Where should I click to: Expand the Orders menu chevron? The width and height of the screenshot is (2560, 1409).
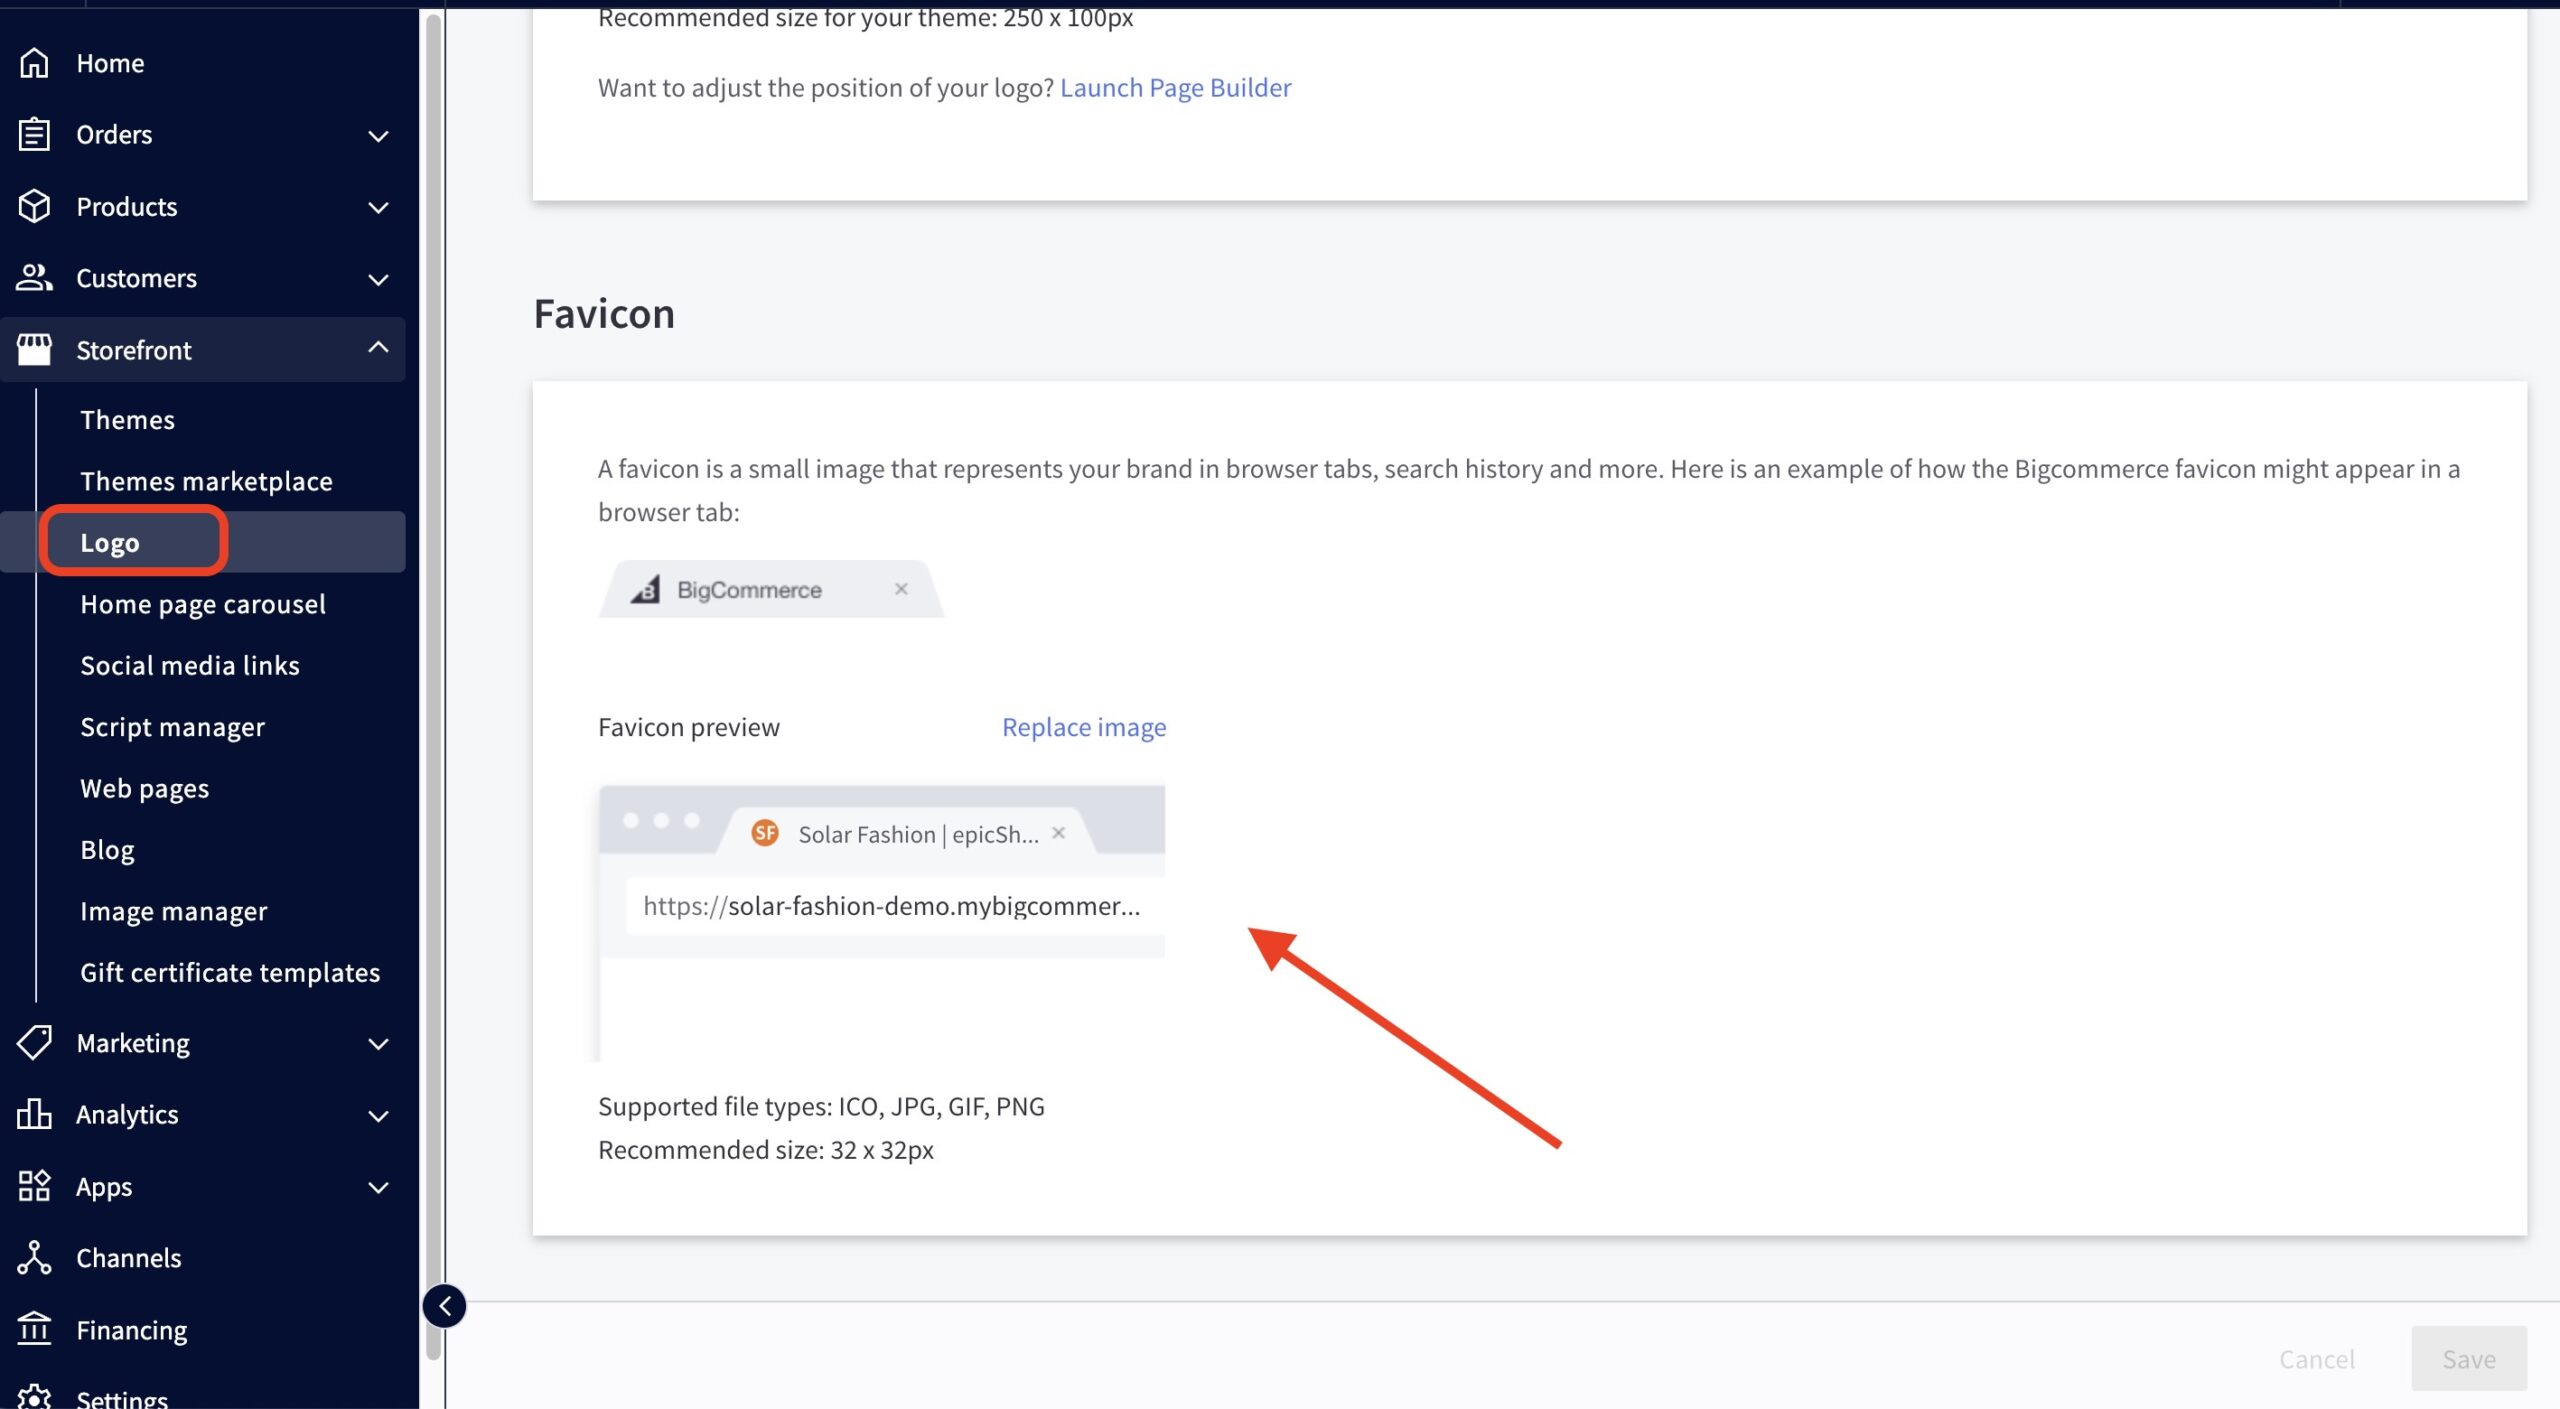(x=378, y=135)
